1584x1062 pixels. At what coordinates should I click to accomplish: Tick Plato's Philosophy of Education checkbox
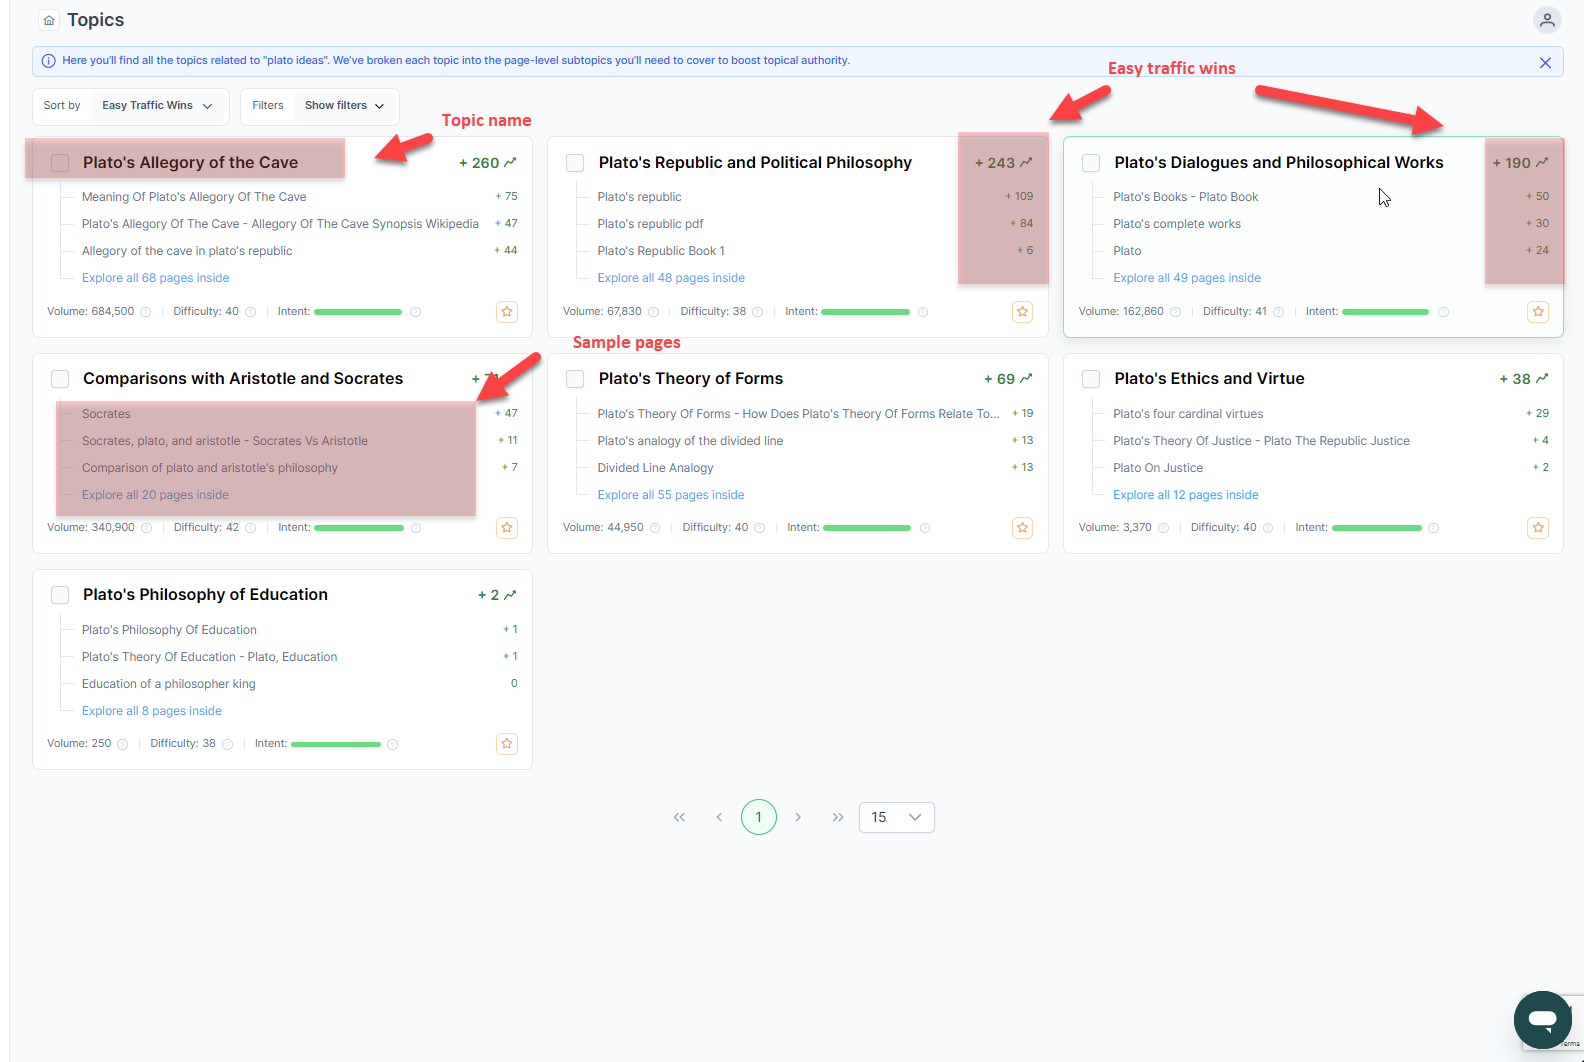point(60,595)
